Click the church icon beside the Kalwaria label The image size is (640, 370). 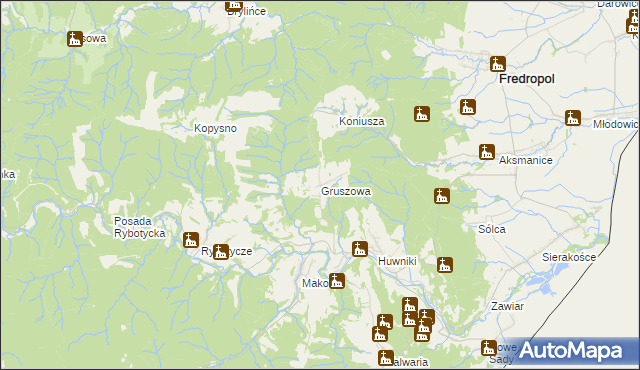pyautogui.click(x=386, y=358)
